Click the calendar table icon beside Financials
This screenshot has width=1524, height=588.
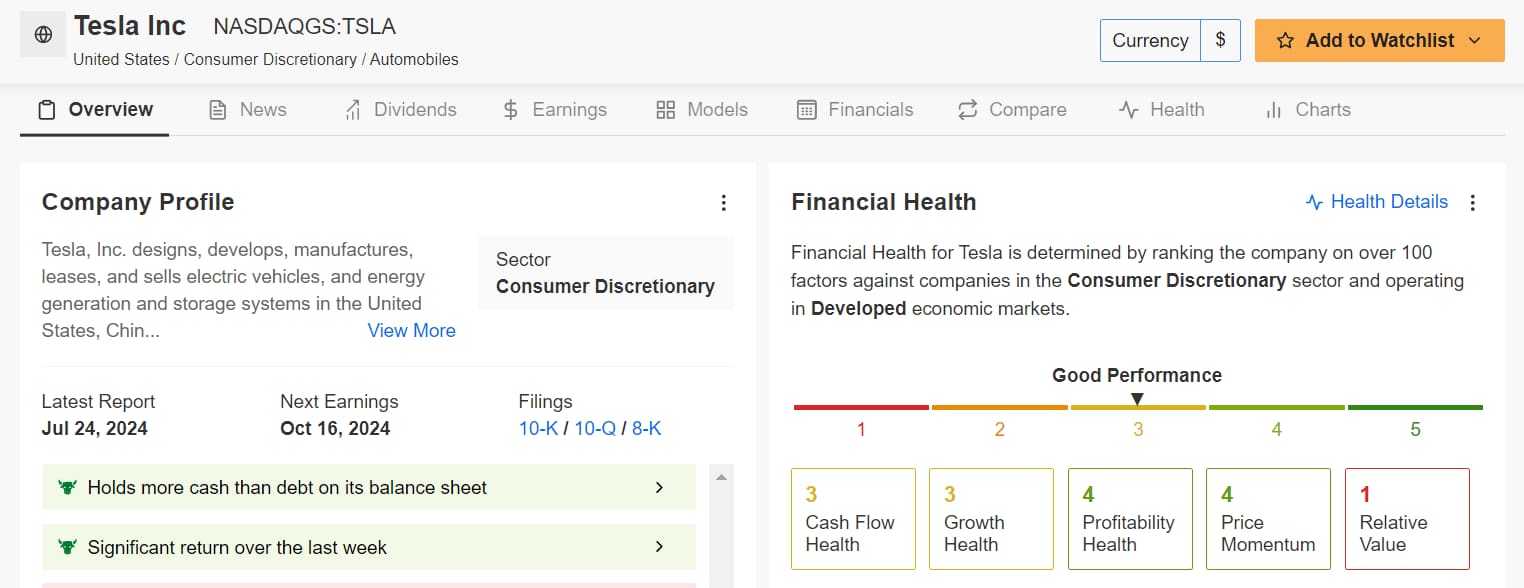[807, 110]
